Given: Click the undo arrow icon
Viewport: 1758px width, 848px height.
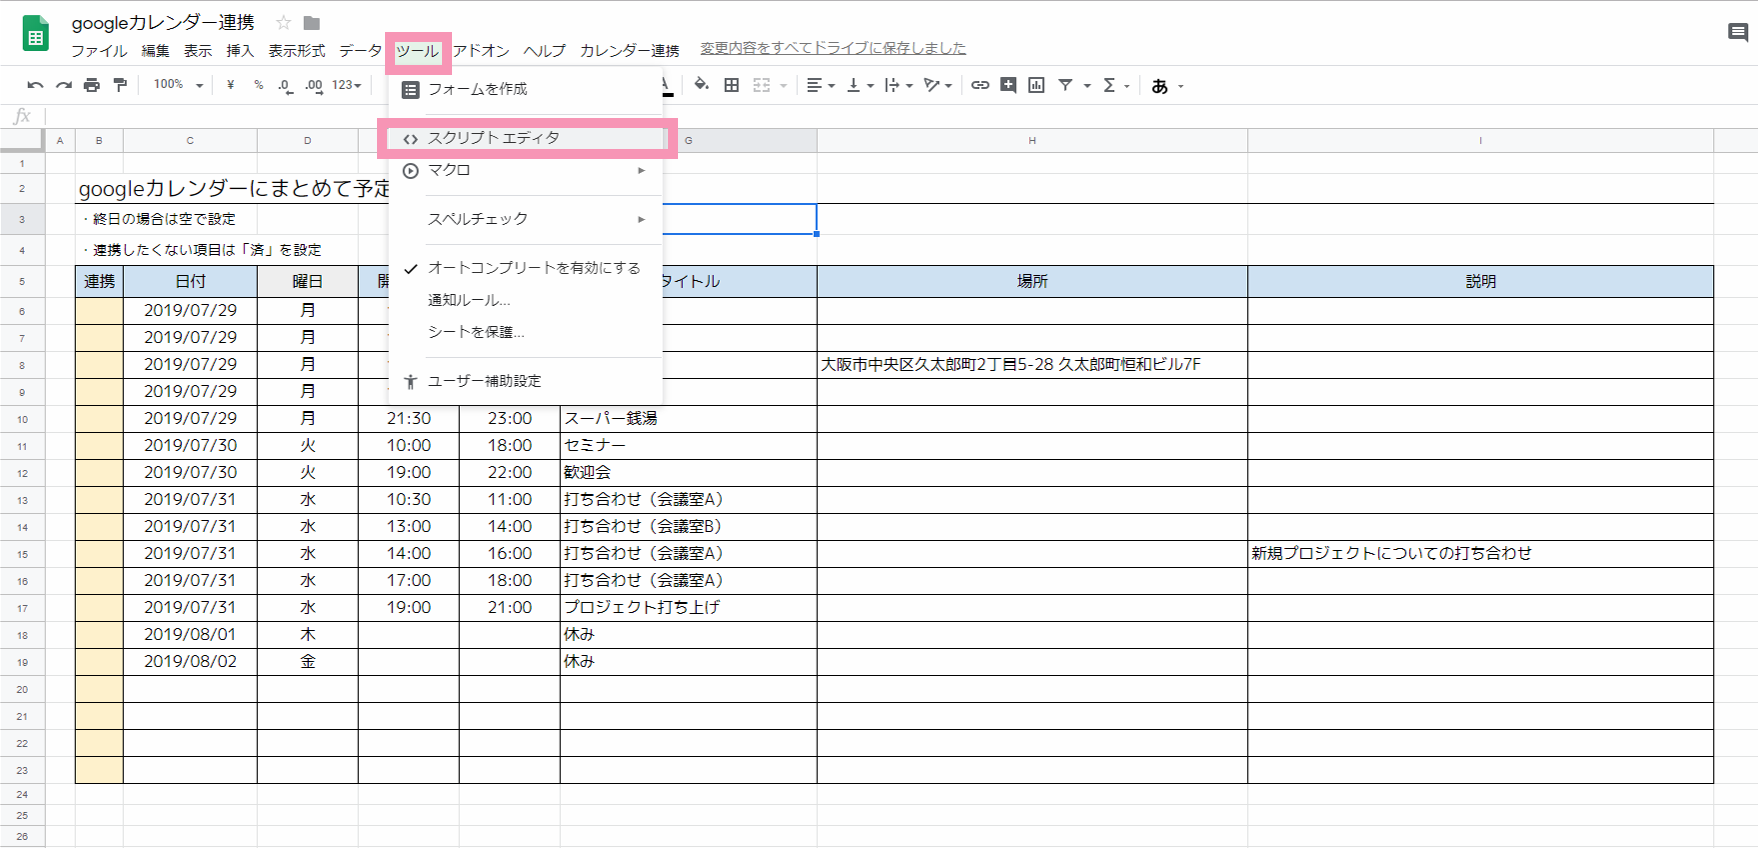Looking at the screenshot, I should pyautogui.click(x=35, y=86).
